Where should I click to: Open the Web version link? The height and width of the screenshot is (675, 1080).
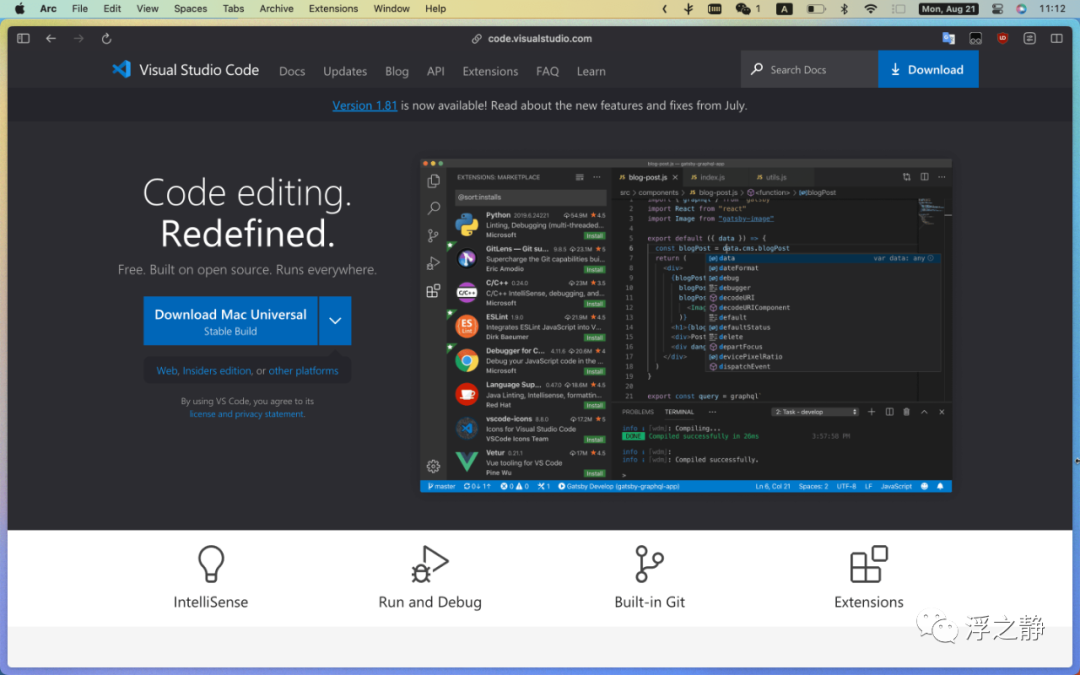(x=167, y=371)
